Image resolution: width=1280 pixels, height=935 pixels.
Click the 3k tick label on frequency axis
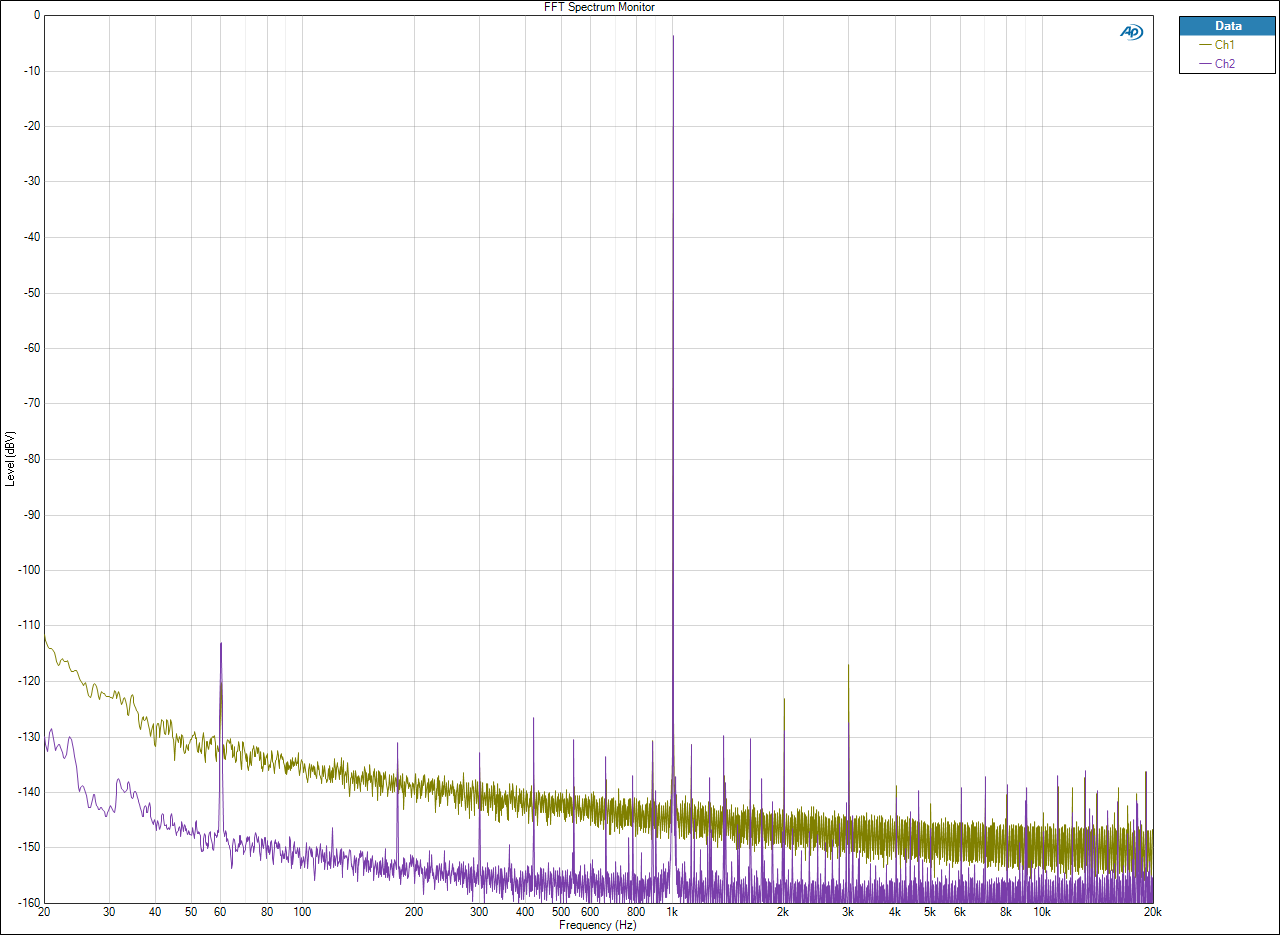[849, 912]
